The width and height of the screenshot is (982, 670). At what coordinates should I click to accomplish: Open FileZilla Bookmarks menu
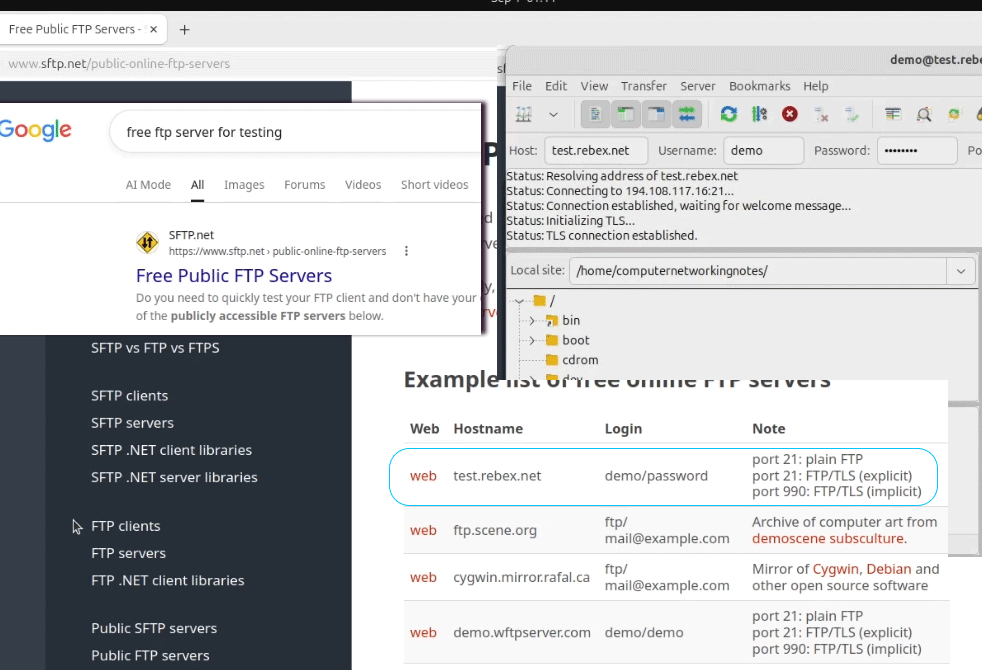(x=759, y=86)
